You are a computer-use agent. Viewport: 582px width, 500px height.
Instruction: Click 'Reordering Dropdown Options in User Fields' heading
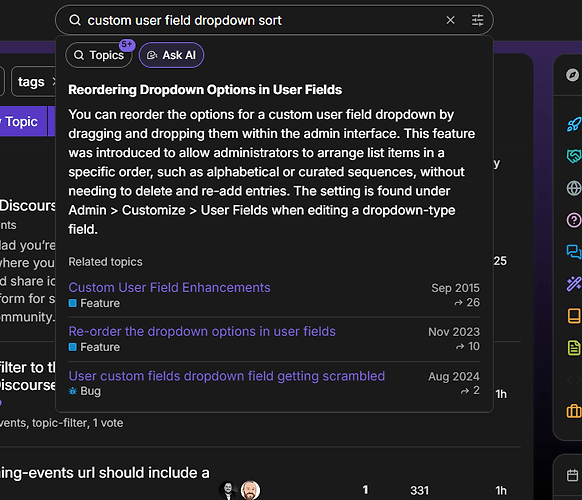point(205,90)
